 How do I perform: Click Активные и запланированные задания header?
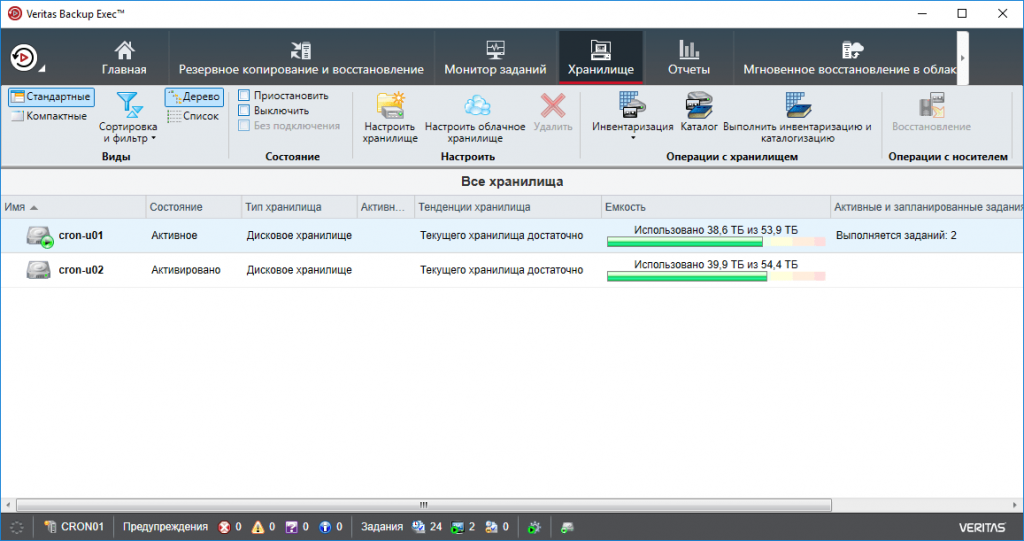tap(927, 207)
